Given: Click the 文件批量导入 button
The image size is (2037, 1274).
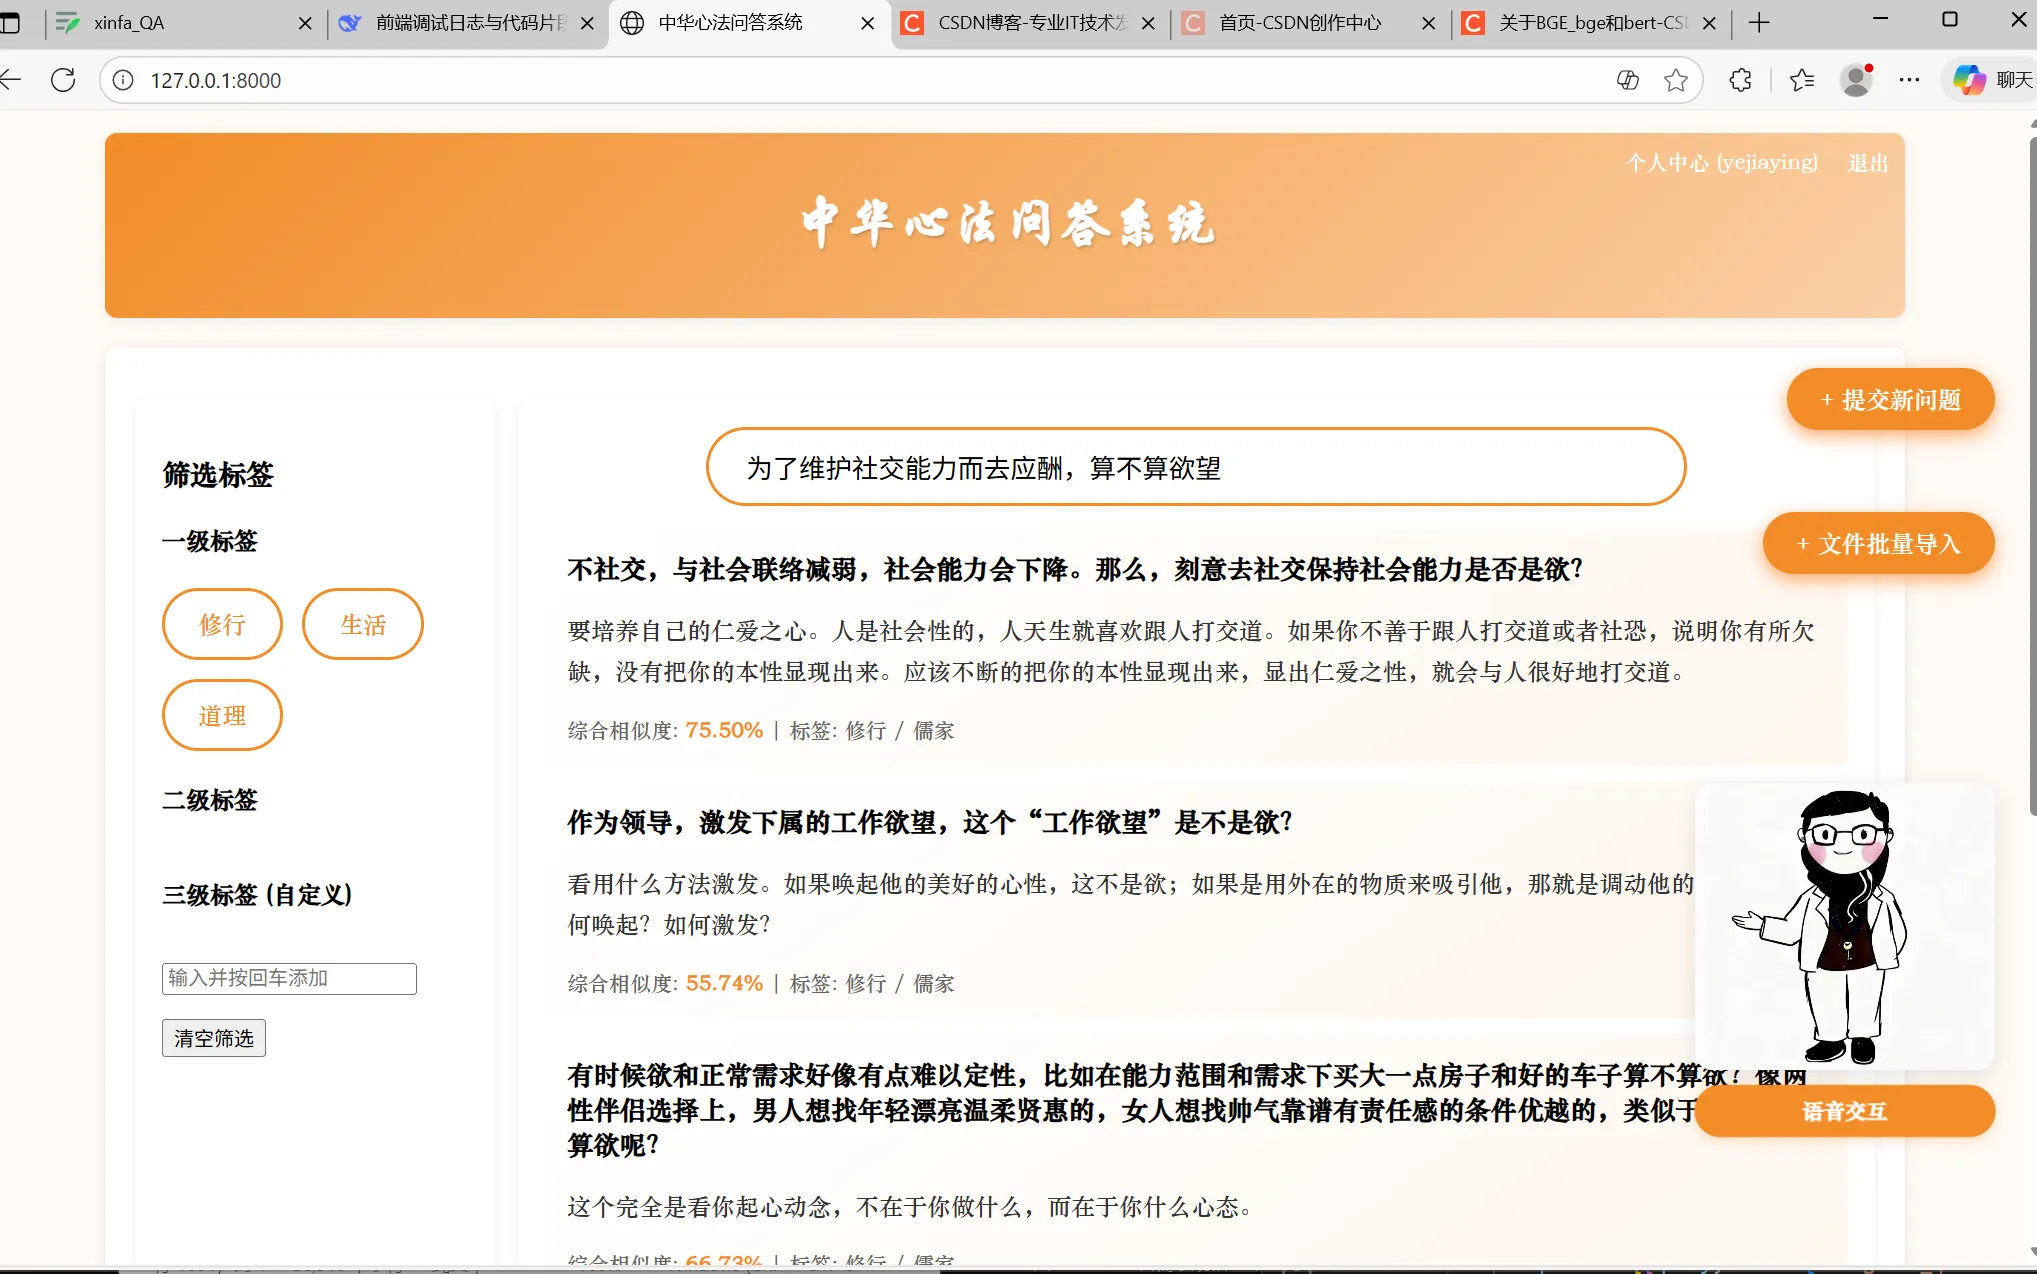Looking at the screenshot, I should 1878,544.
